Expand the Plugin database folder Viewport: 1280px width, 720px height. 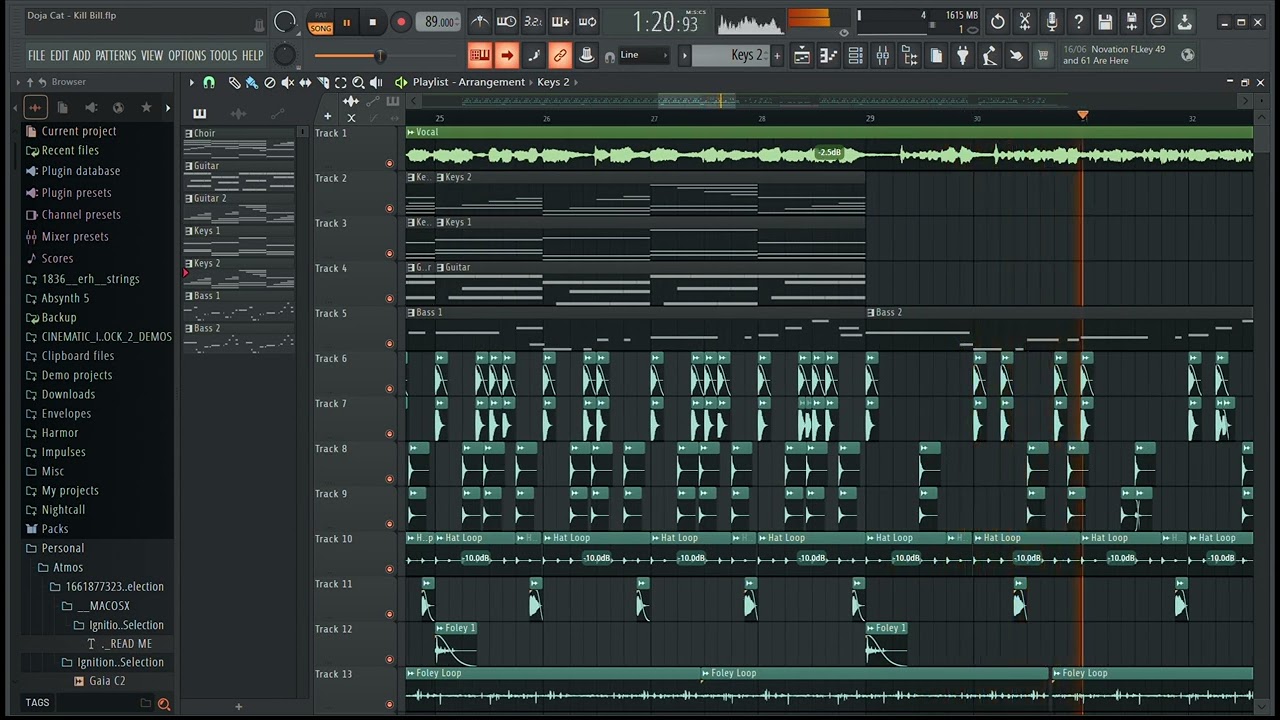pyautogui.click(x=81, y=171)
